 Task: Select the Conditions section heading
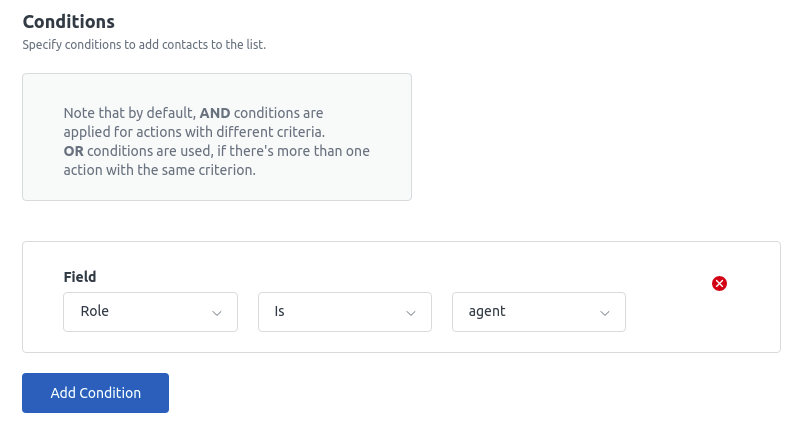[x=69, y=21]
